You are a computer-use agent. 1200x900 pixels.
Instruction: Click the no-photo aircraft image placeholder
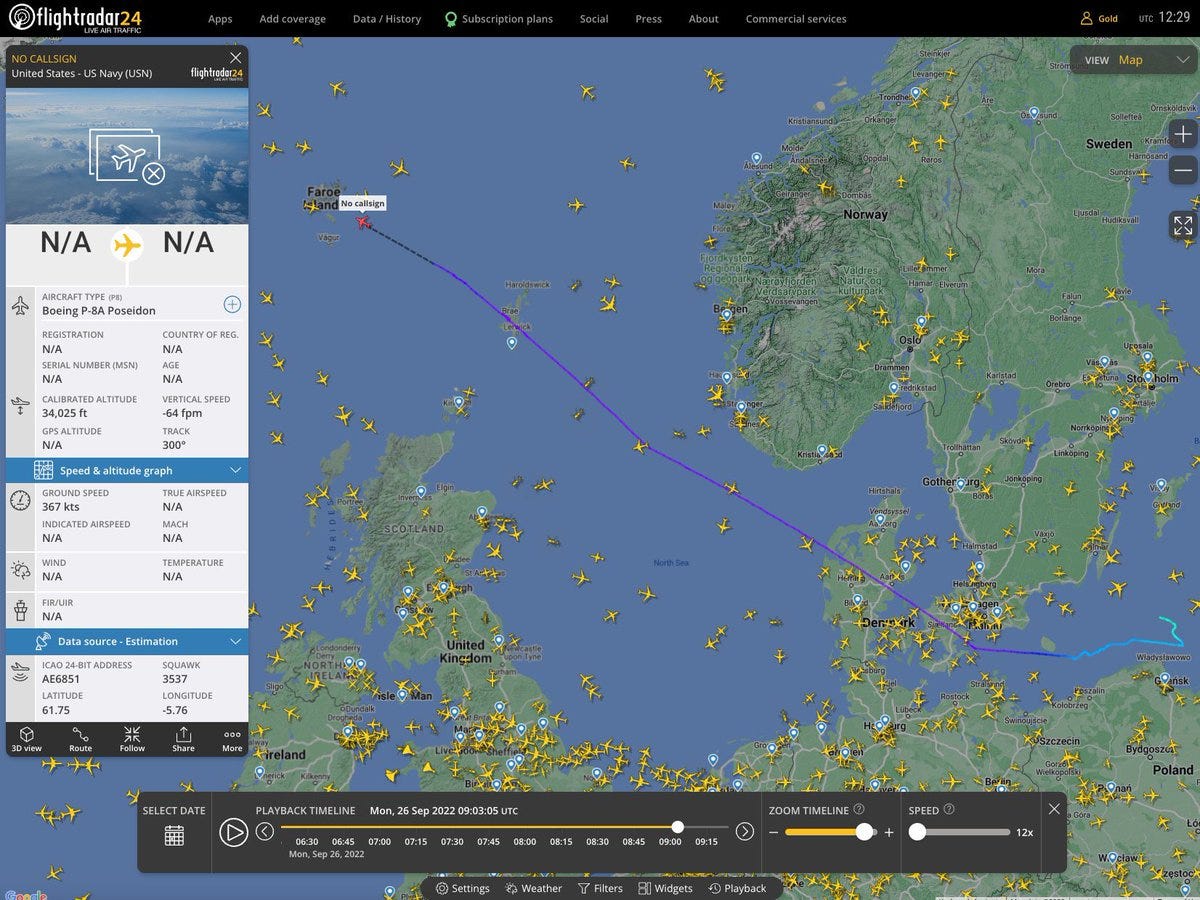pyautogui.click(x=127, y=157)
